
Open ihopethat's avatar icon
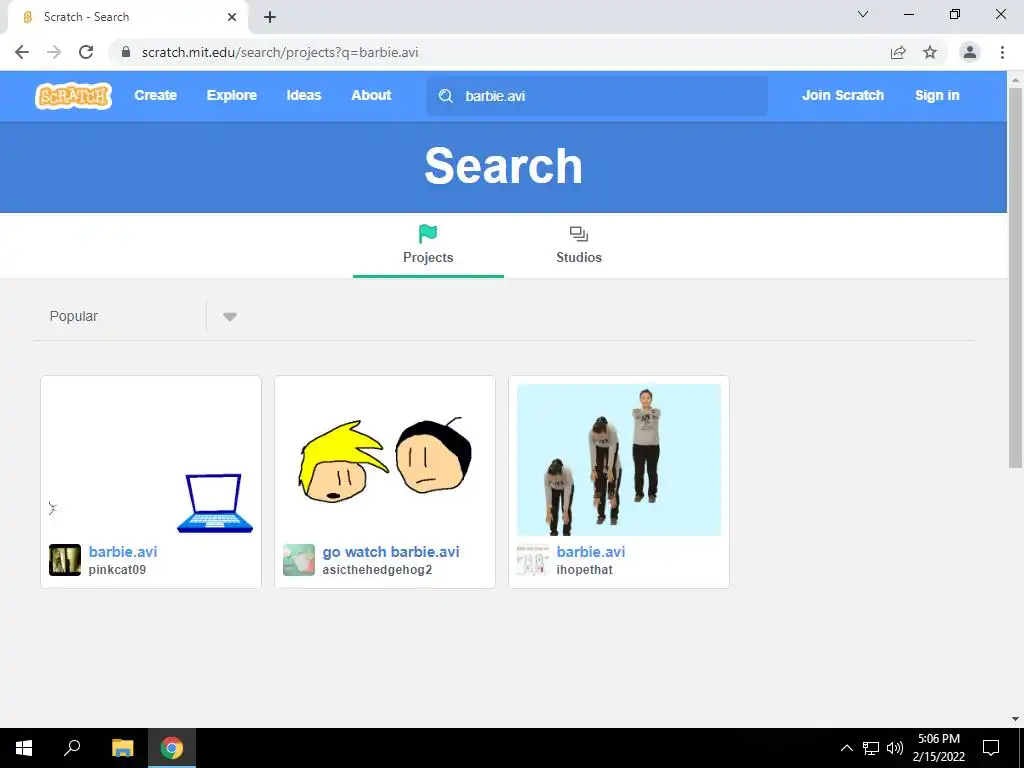(532, 560)
